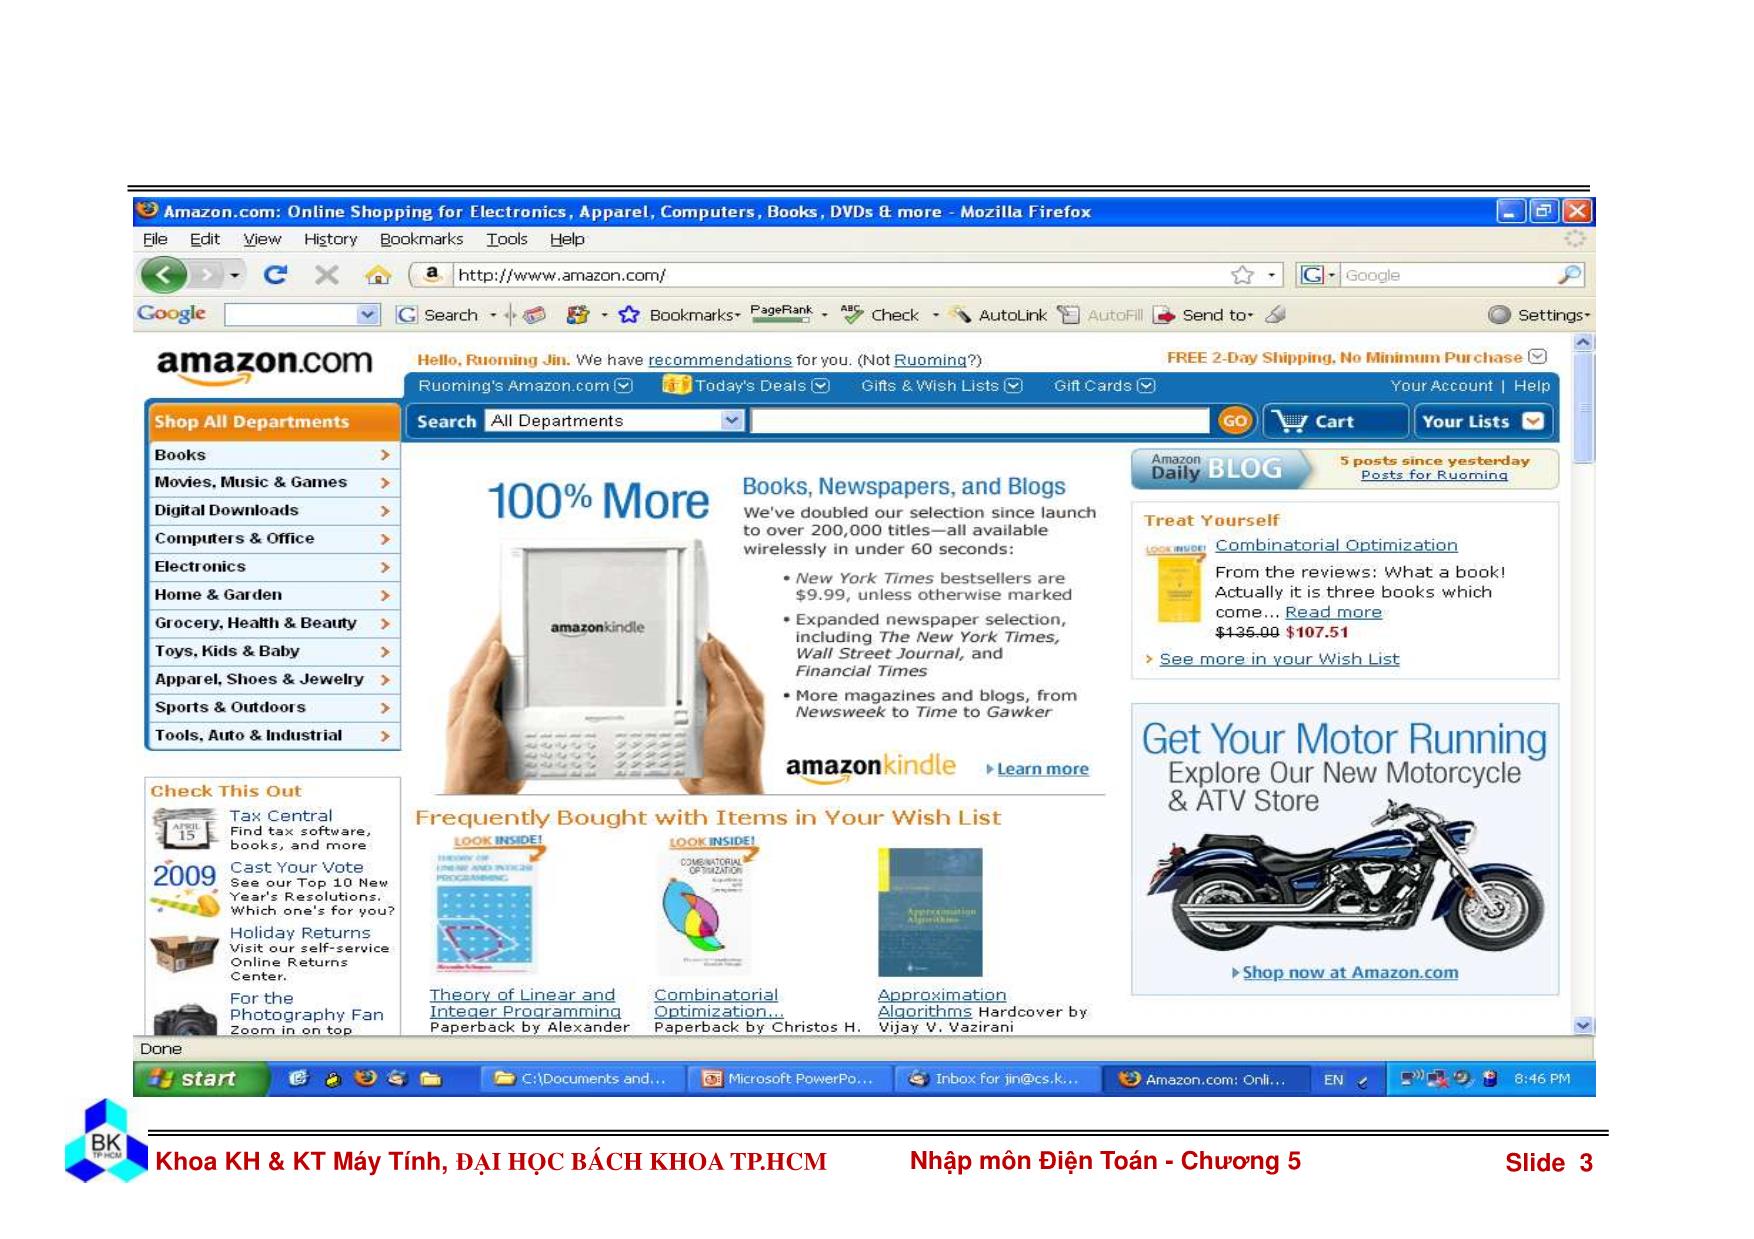This screenshot has width=1754, height=1239.
Task: Click the amazon.com logo
Action: pyautogui.click(x=264, y=365)
